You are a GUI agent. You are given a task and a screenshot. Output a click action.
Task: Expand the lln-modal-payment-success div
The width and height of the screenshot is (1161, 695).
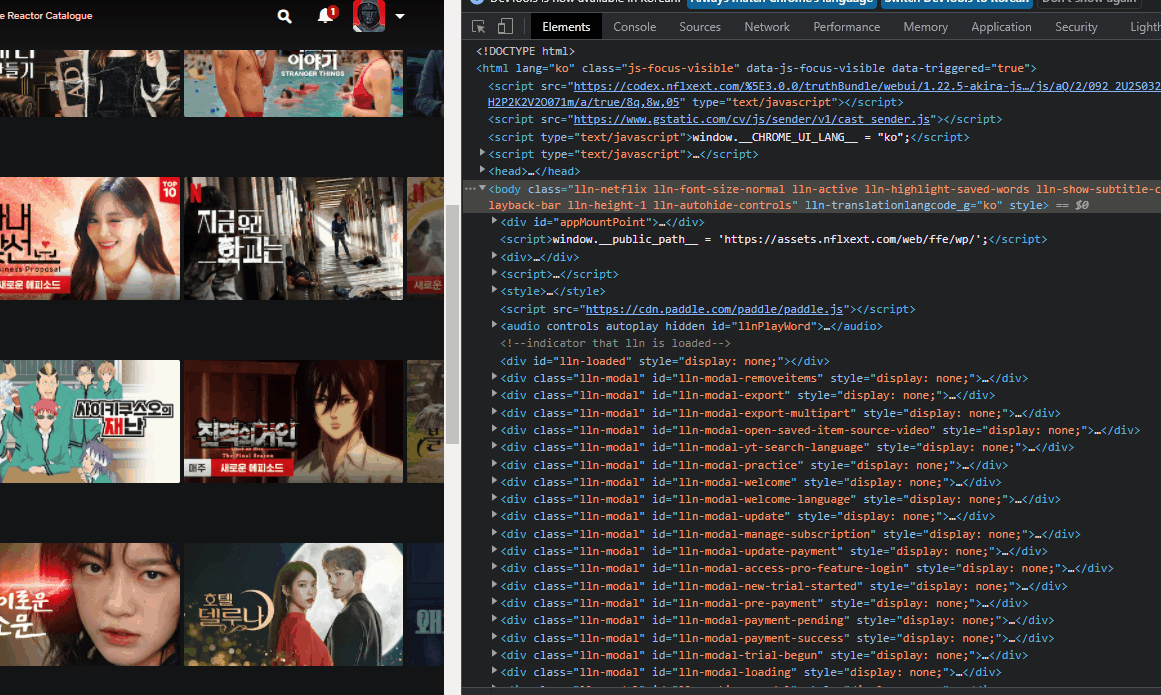(x=494, y=637)
